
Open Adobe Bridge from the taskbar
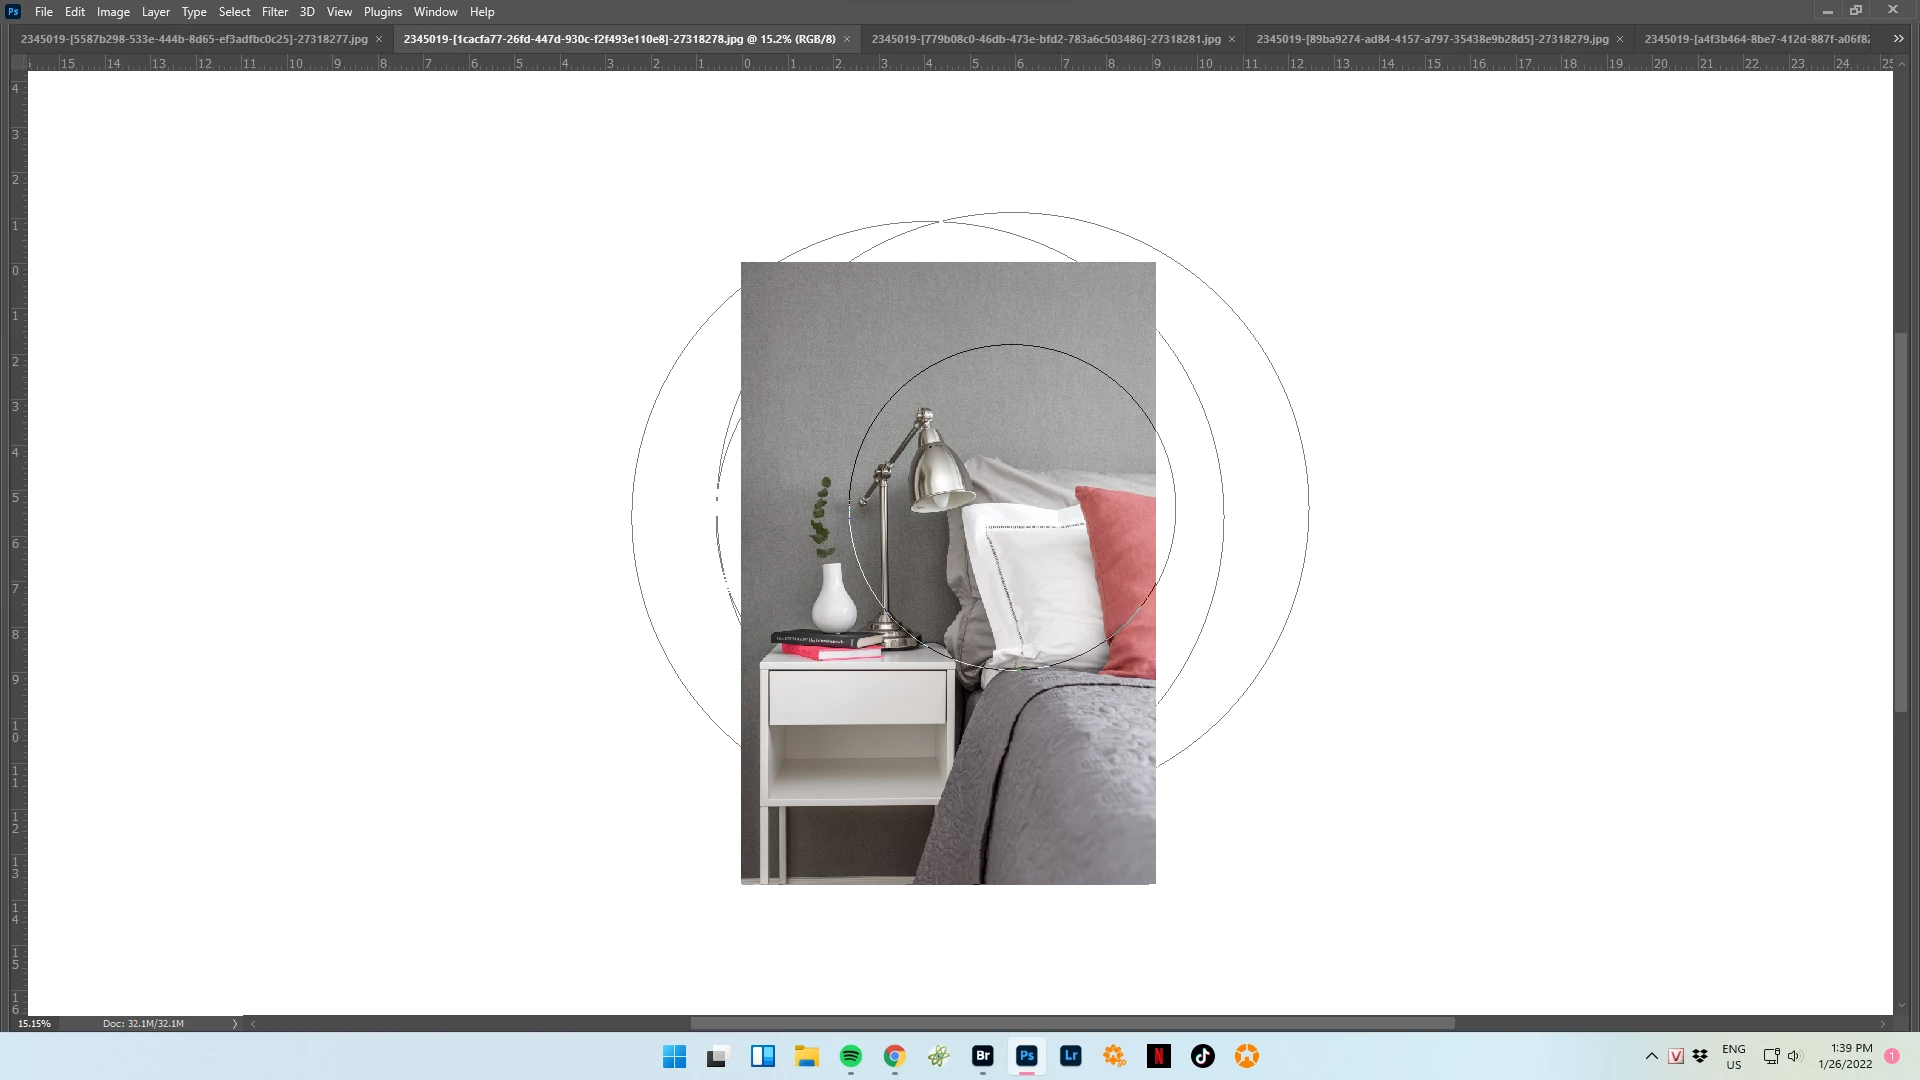point(982,1056)
